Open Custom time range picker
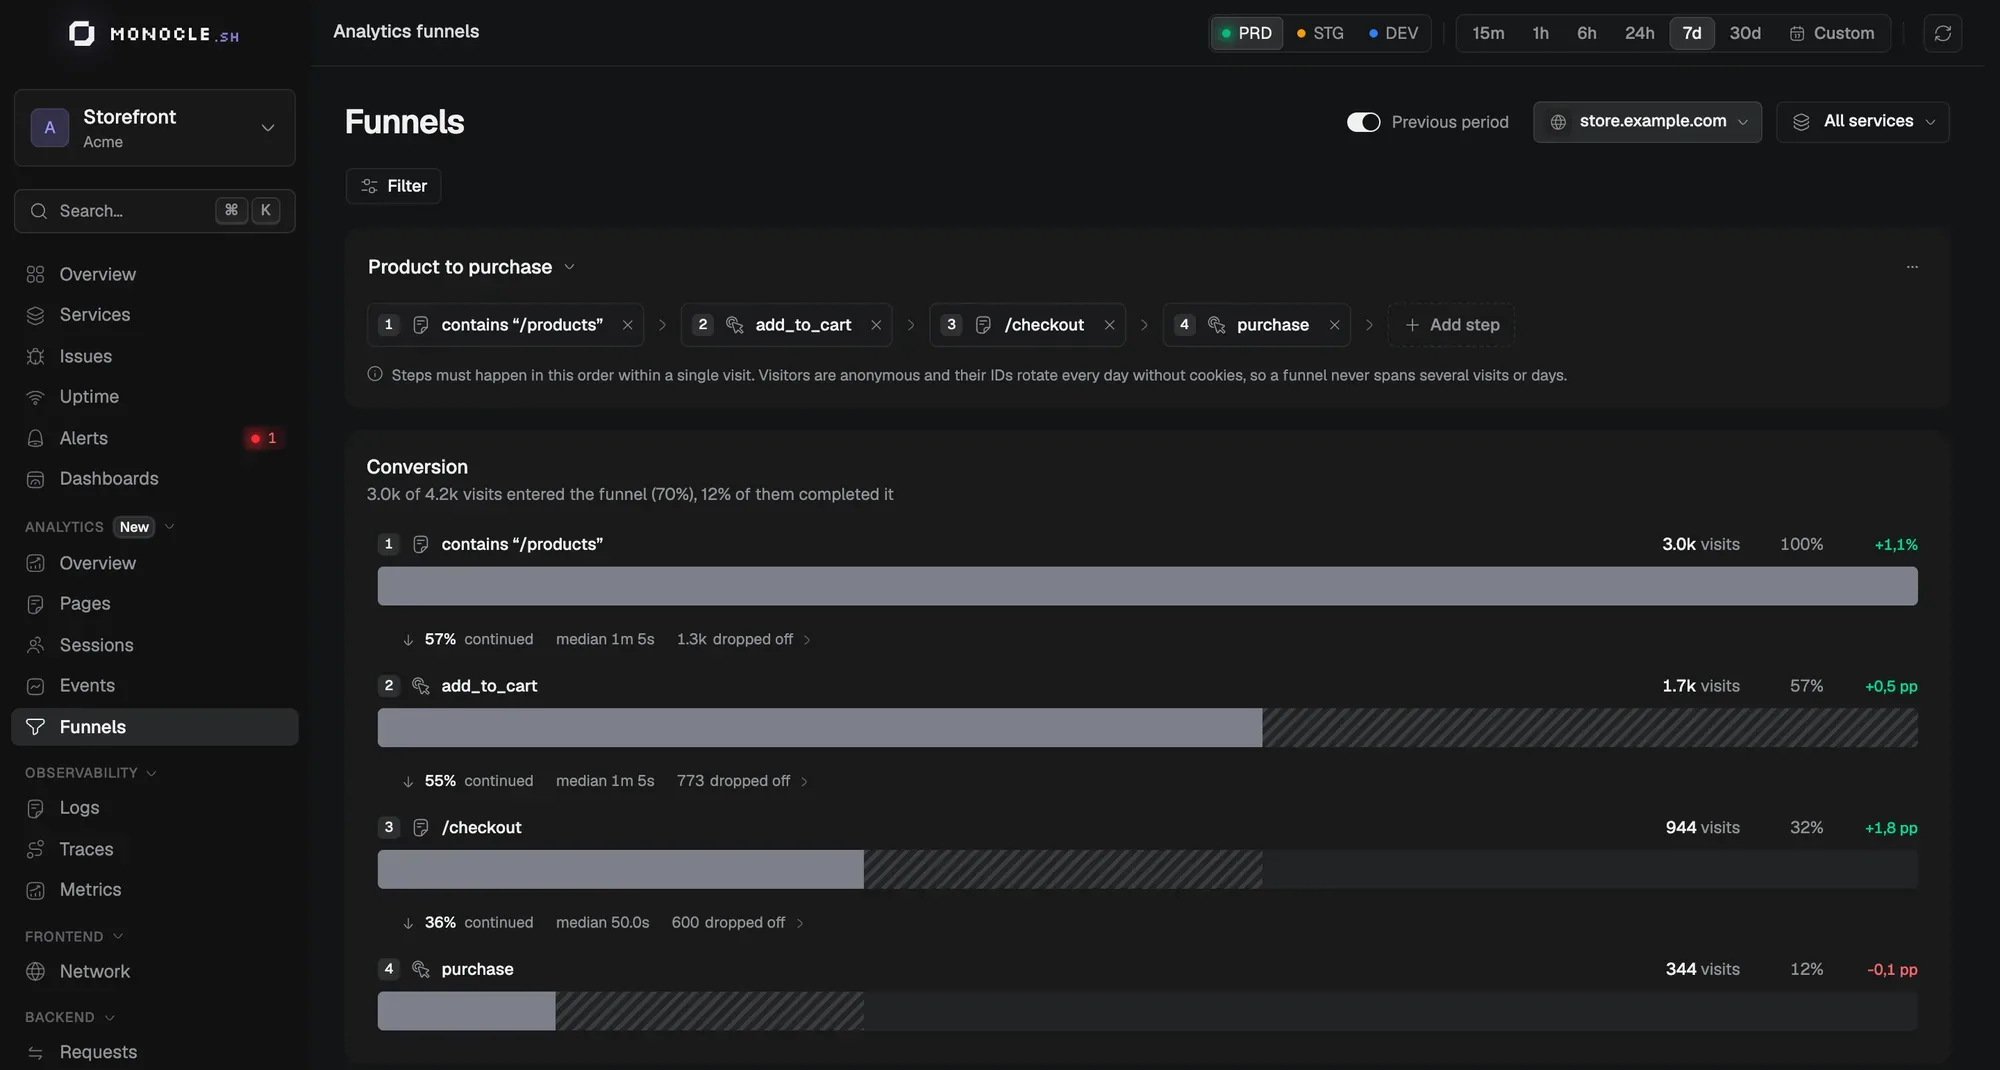 1832,33
